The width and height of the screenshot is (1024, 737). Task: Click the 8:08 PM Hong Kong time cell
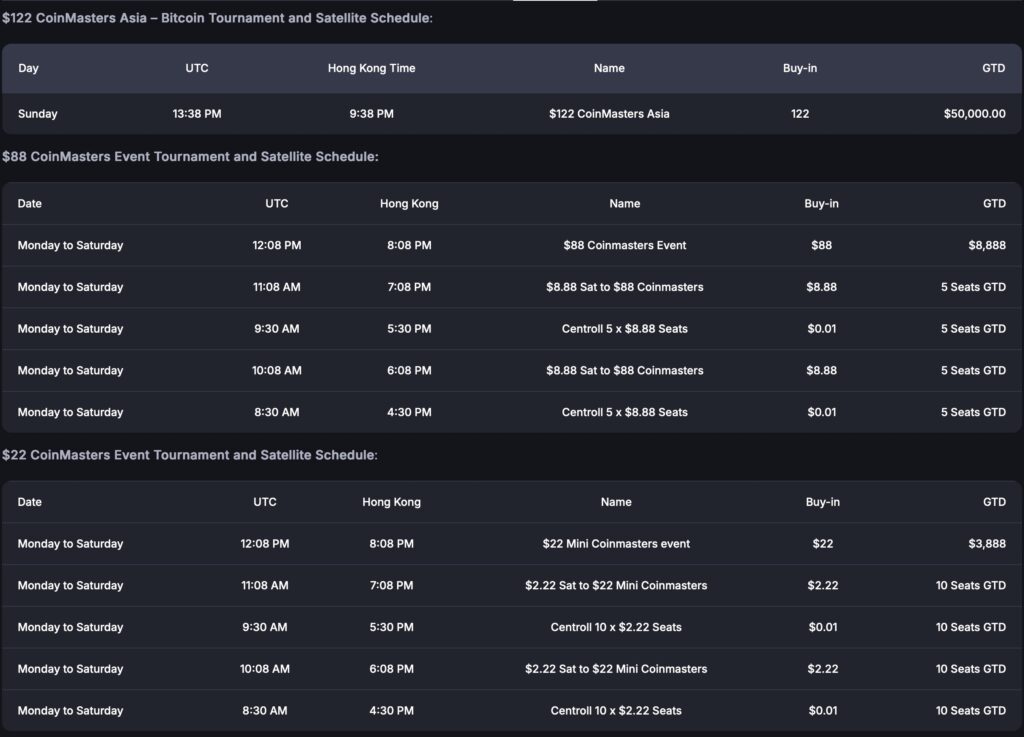coord(408,245)
